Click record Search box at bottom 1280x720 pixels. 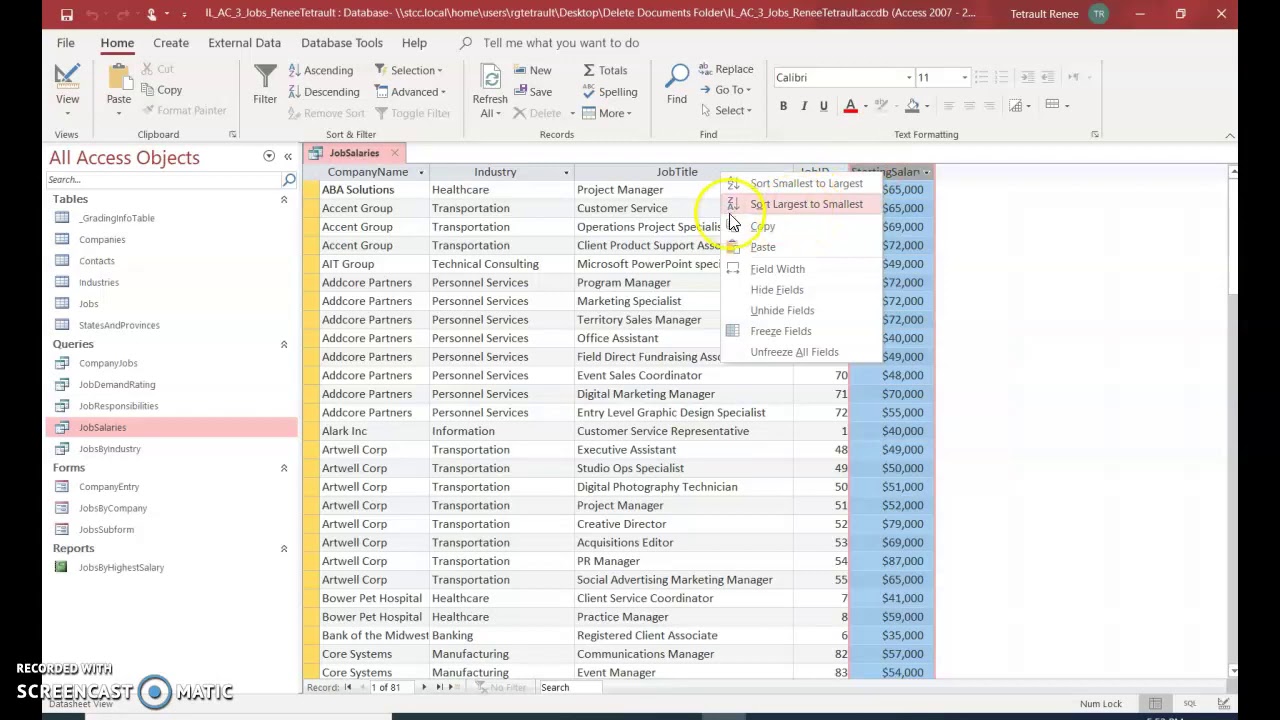pyautogui.click(x=570, y=688)
